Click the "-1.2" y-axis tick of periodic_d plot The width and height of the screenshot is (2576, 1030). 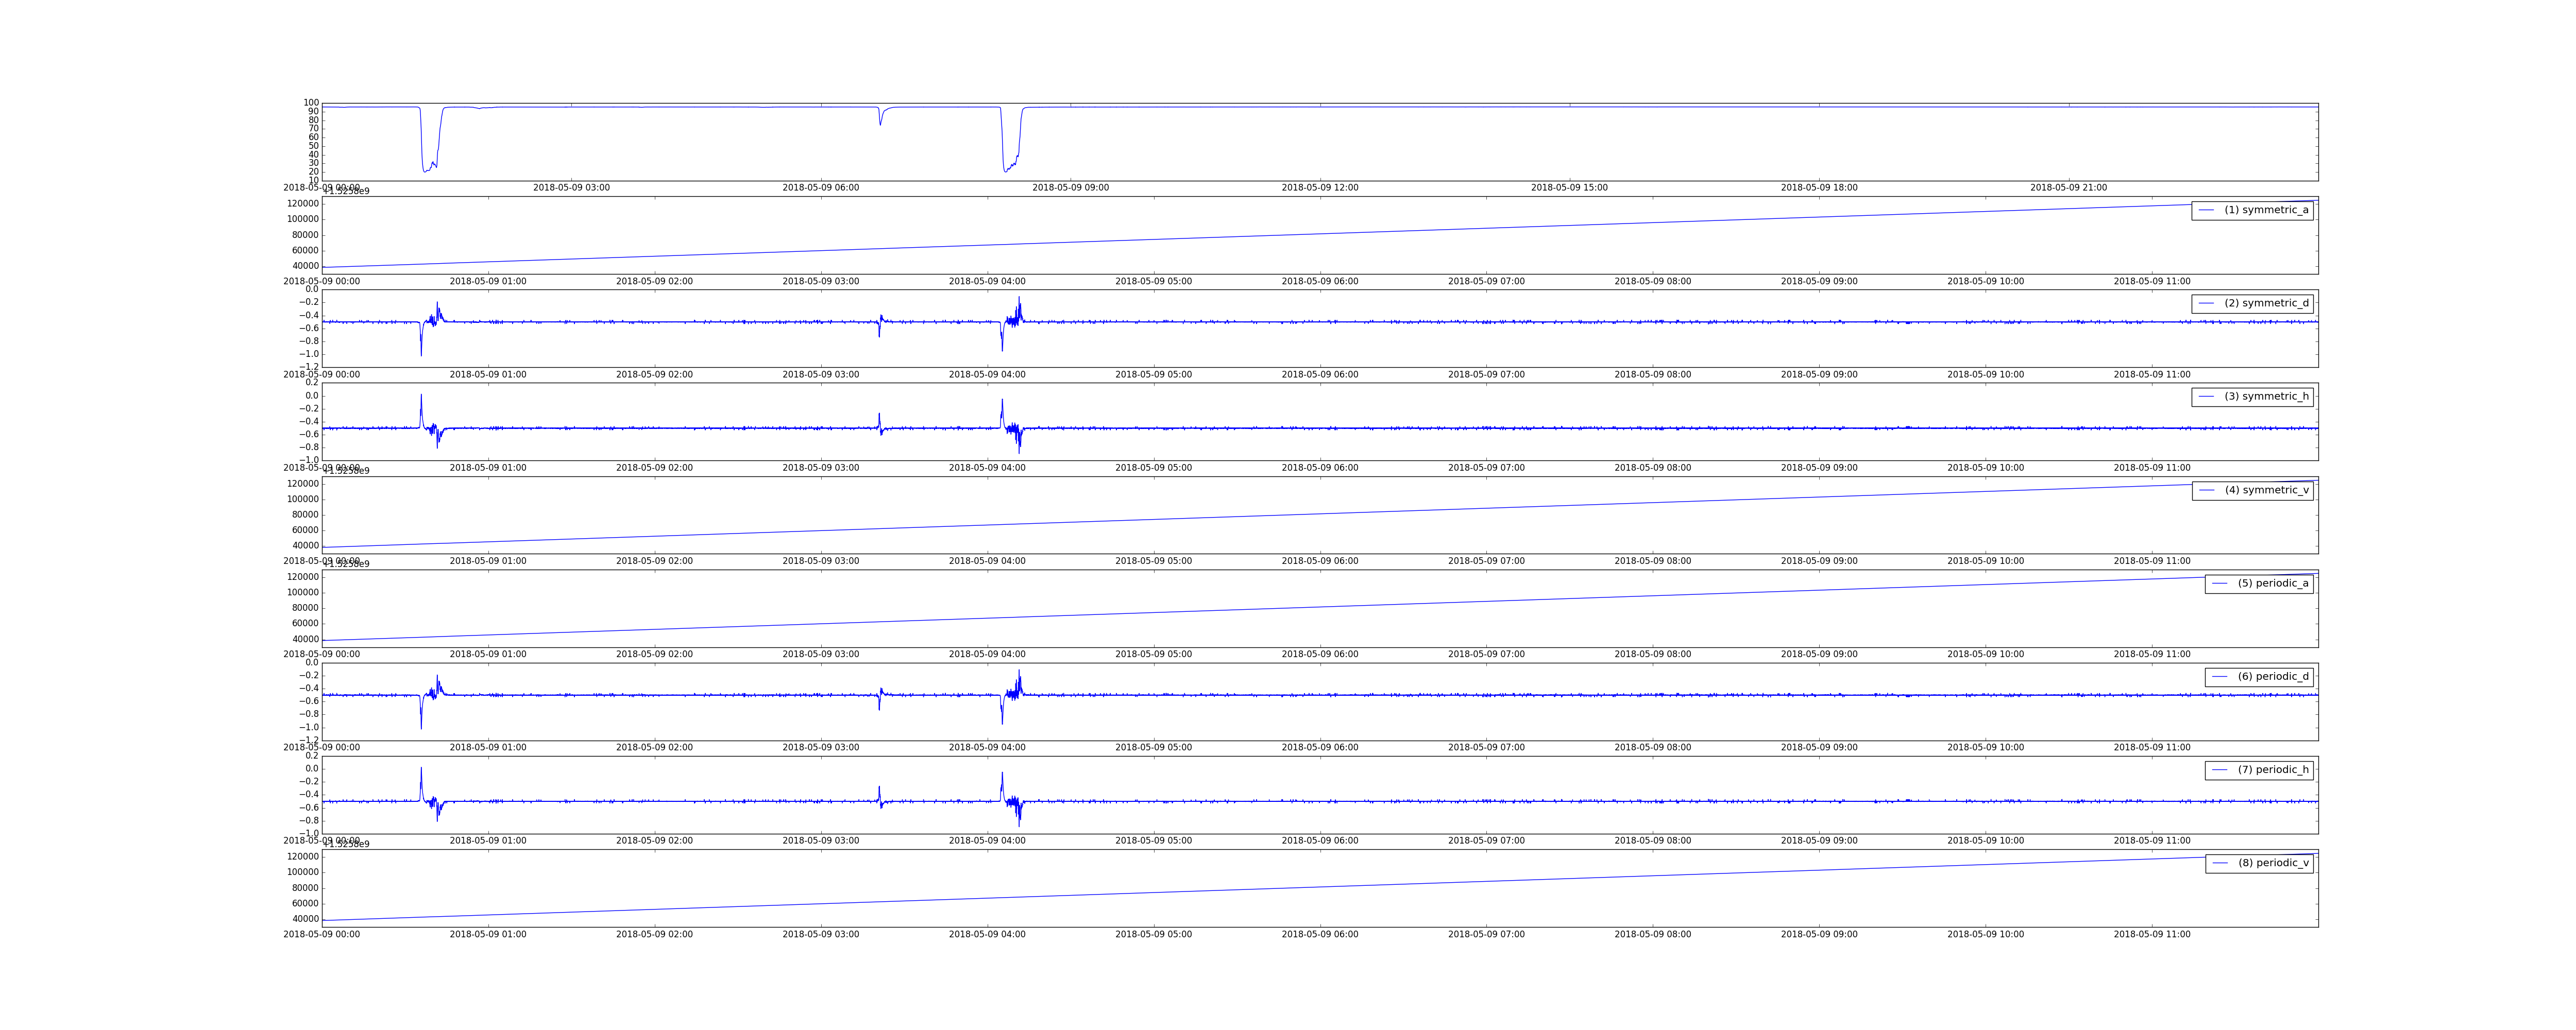[309, 740]
